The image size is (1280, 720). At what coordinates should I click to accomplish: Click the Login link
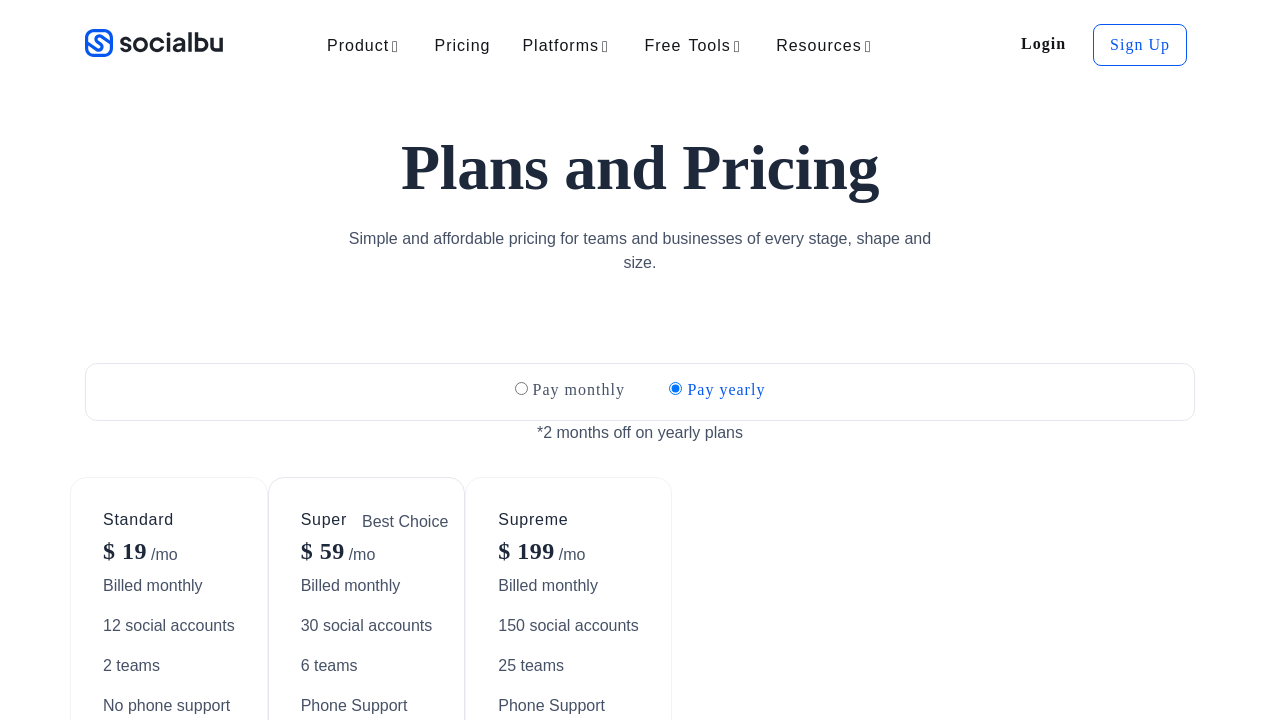1043,44
